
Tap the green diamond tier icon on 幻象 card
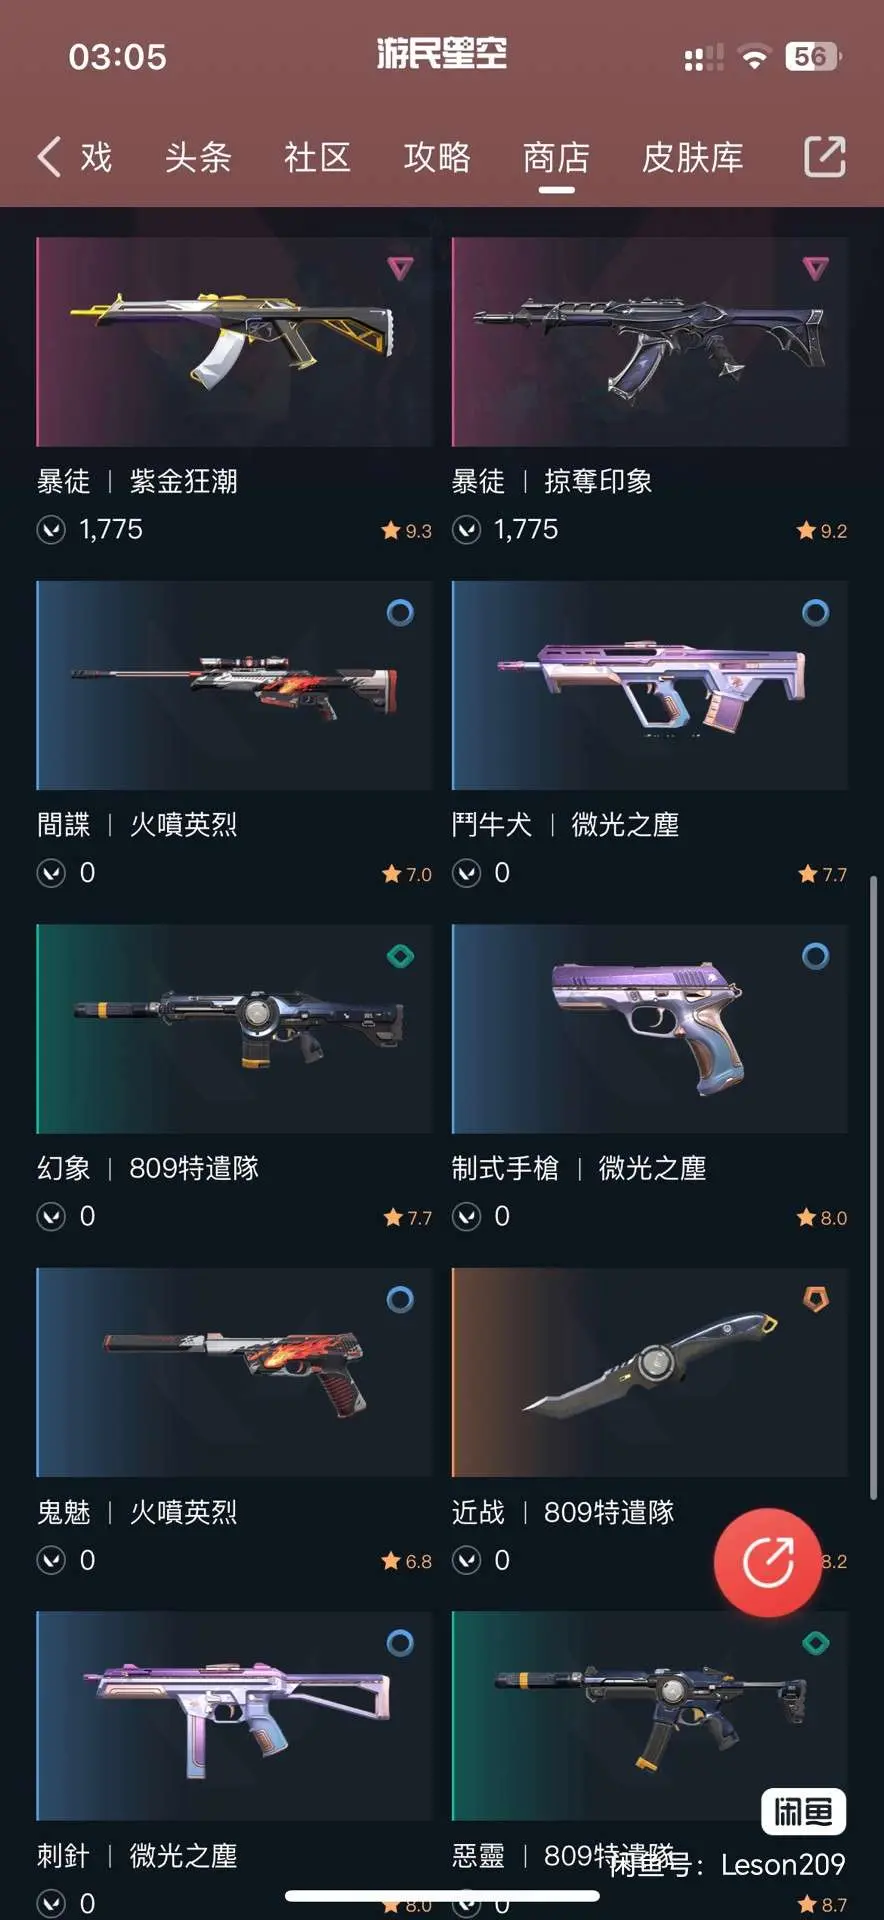(x=400, y=956)
